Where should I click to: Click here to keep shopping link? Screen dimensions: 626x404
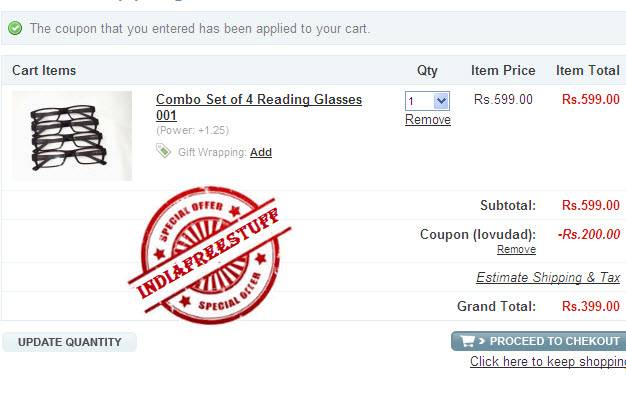pos(548,361)
